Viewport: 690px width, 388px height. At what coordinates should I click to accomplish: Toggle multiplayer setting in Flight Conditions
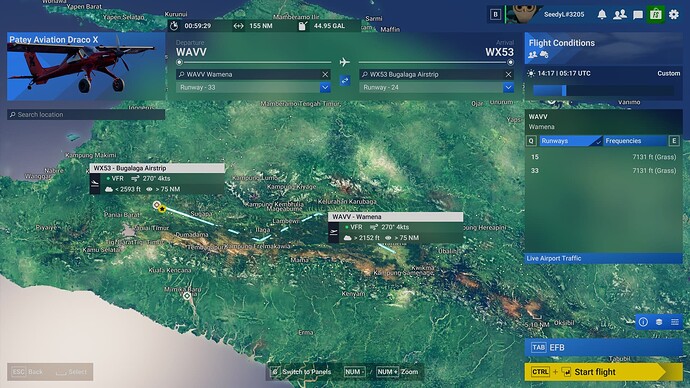click(532, 55)
